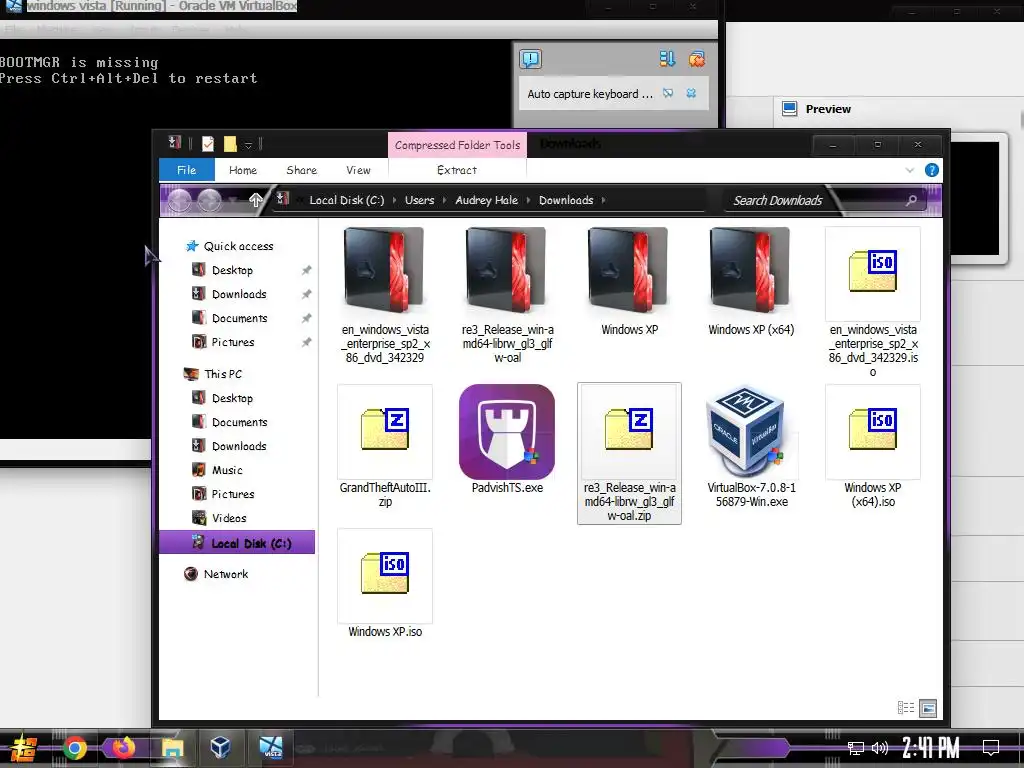Open the View ribbon tab
The width and height of the screenshot is (1024, 768).
(x=358, y=170)
